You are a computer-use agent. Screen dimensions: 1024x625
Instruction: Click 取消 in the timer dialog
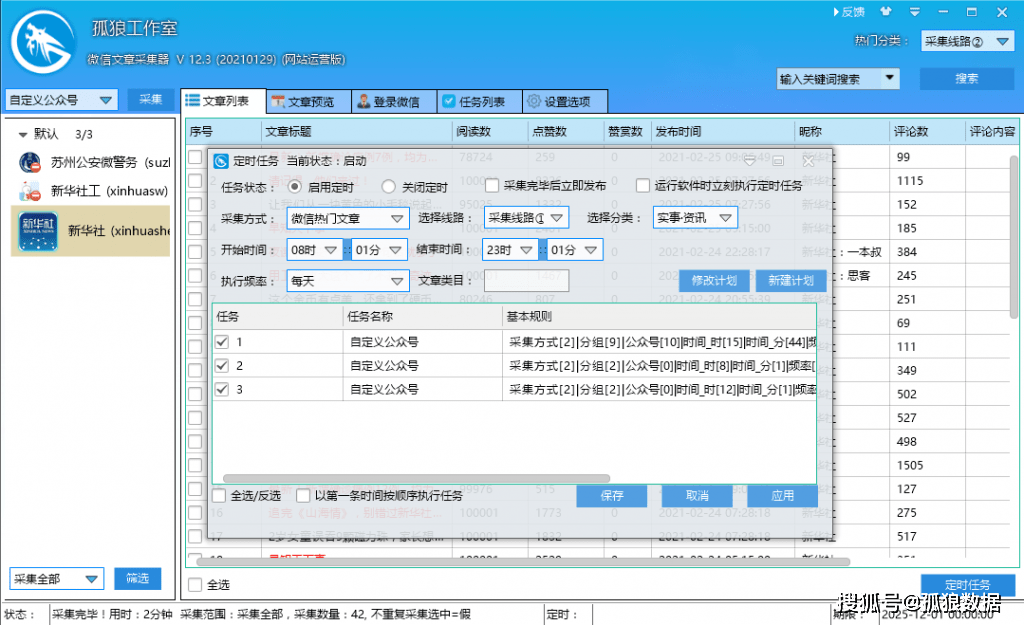click(x=697, y=496)
